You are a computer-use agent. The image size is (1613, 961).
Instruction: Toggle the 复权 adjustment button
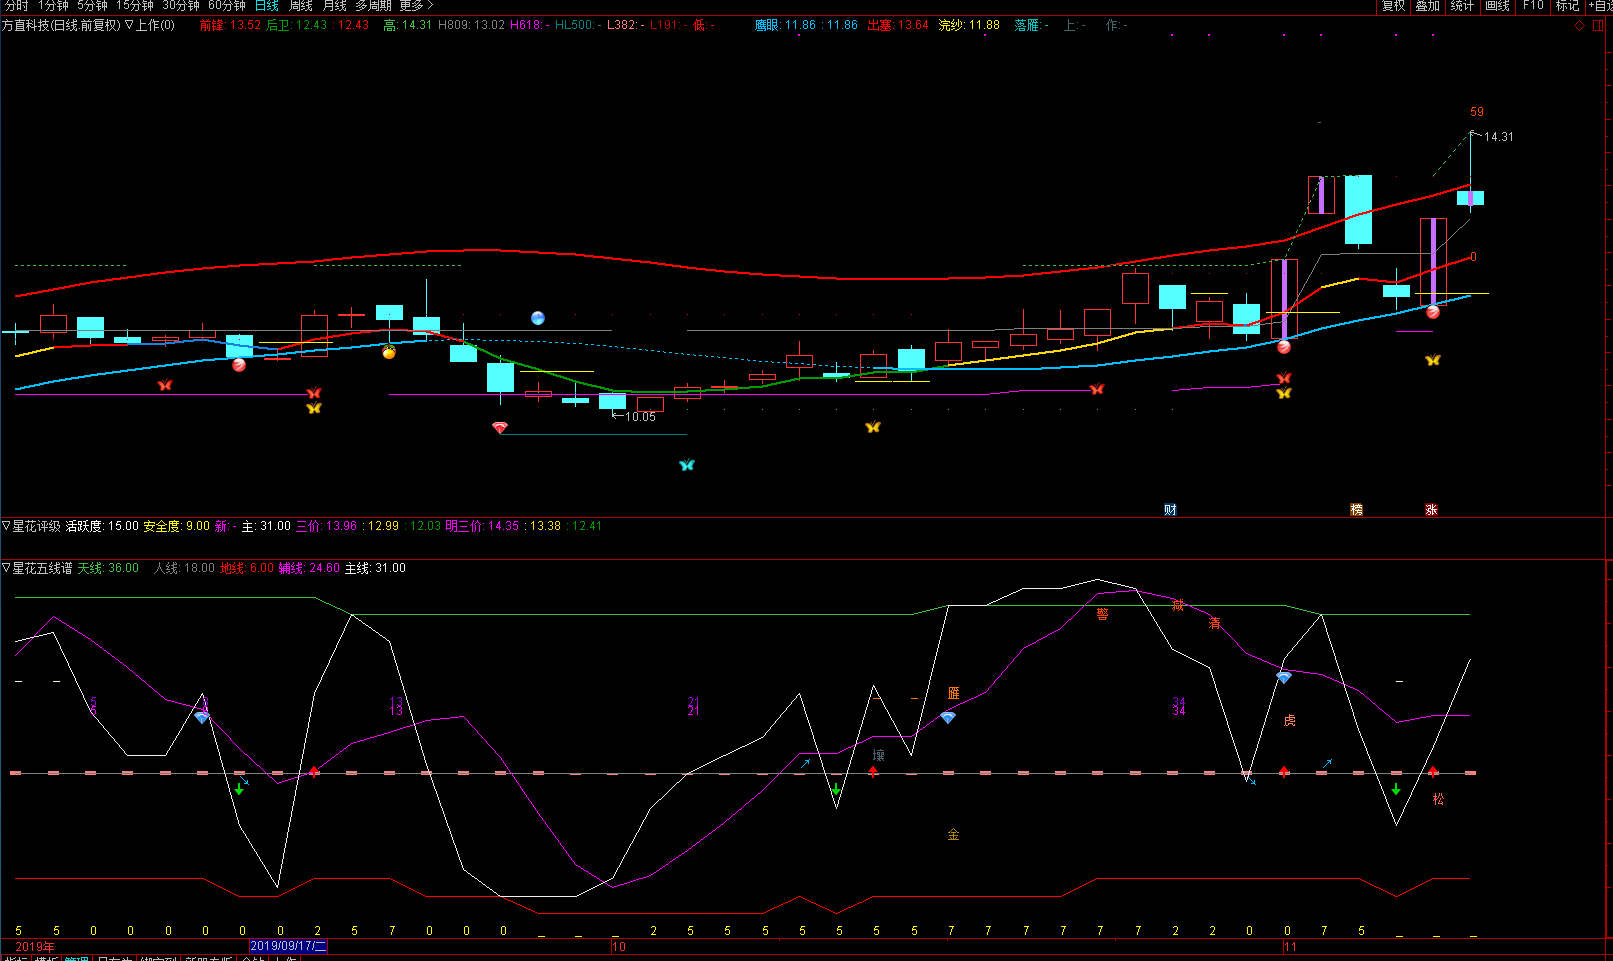coord(1393,6)
